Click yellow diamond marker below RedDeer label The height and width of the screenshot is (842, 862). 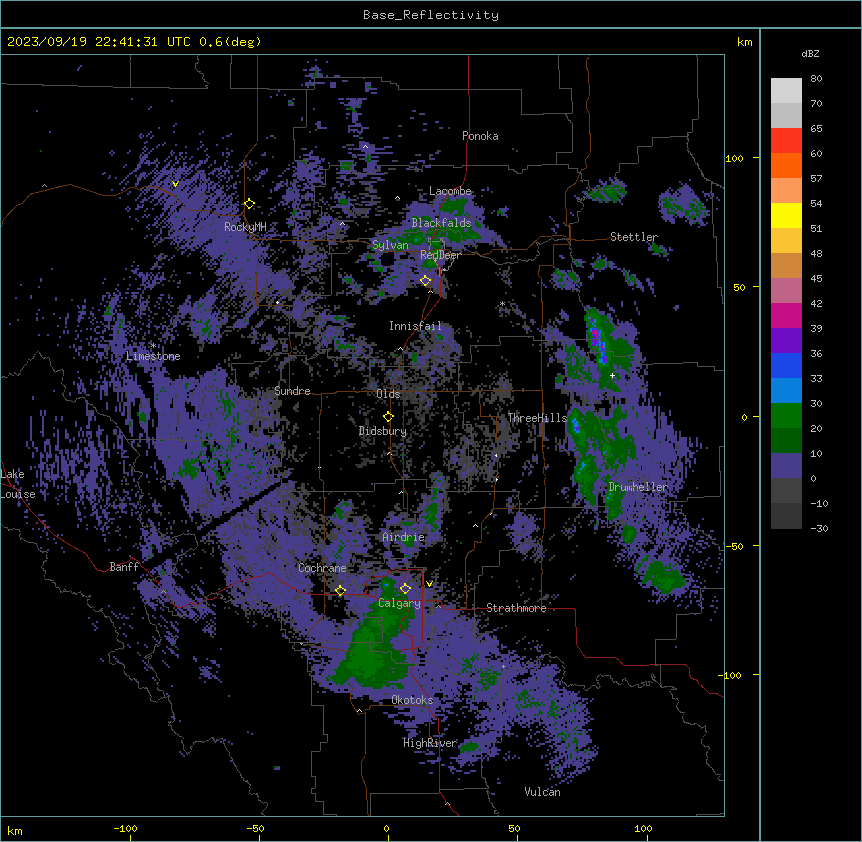425,281
